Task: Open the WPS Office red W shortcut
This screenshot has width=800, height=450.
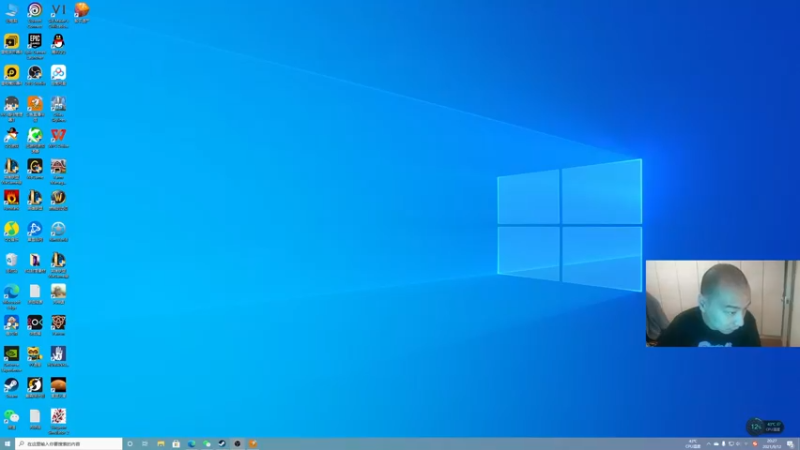Action: click(58, 138)
